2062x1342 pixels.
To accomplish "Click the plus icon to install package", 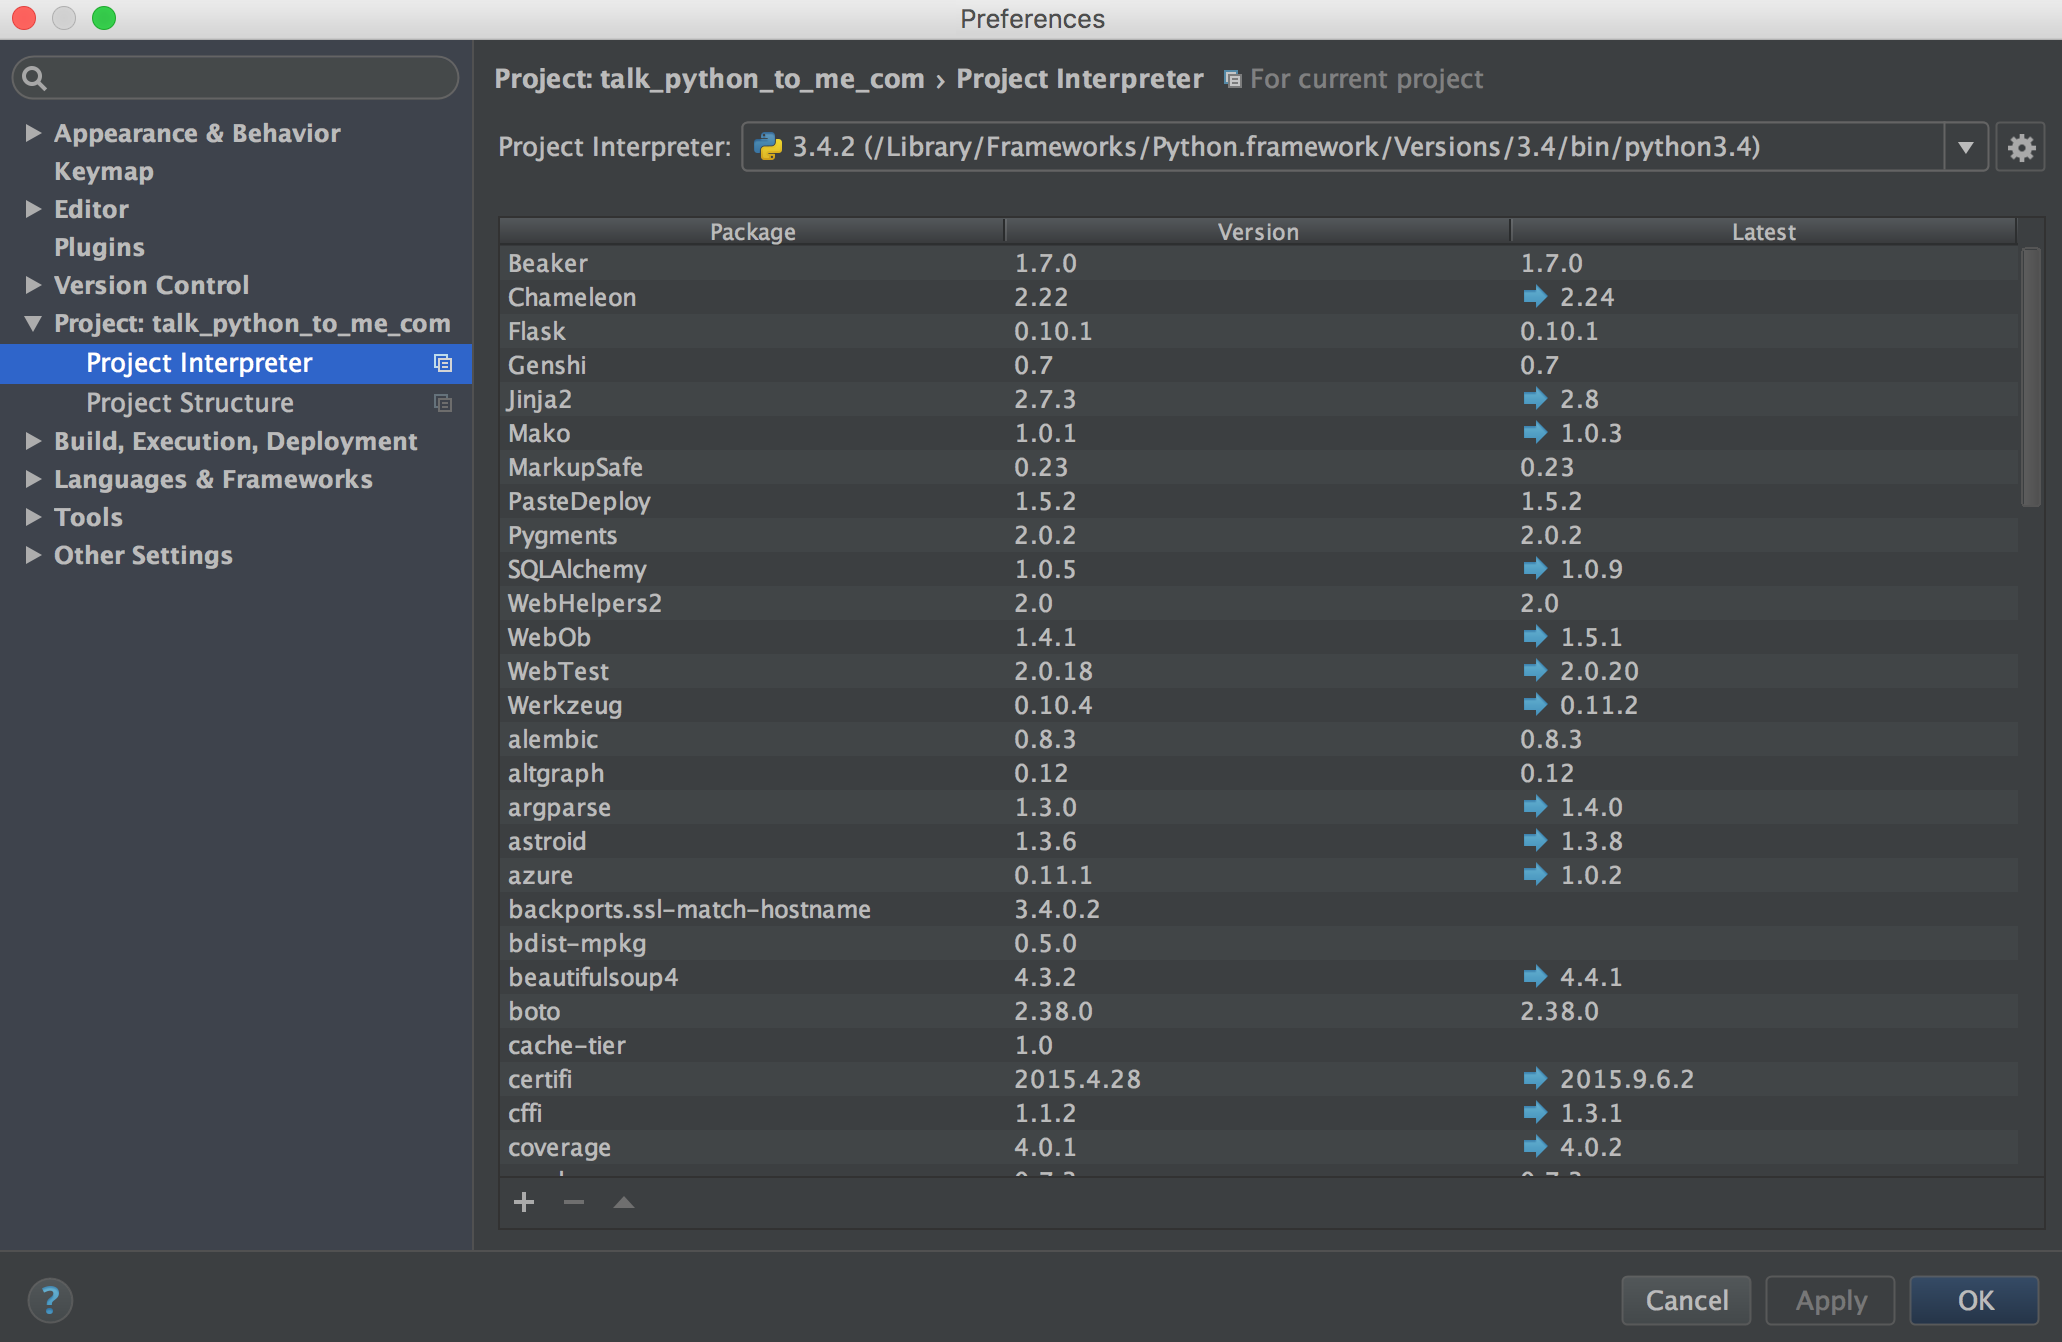I will pyautogui.click(x=524, y=1202).
